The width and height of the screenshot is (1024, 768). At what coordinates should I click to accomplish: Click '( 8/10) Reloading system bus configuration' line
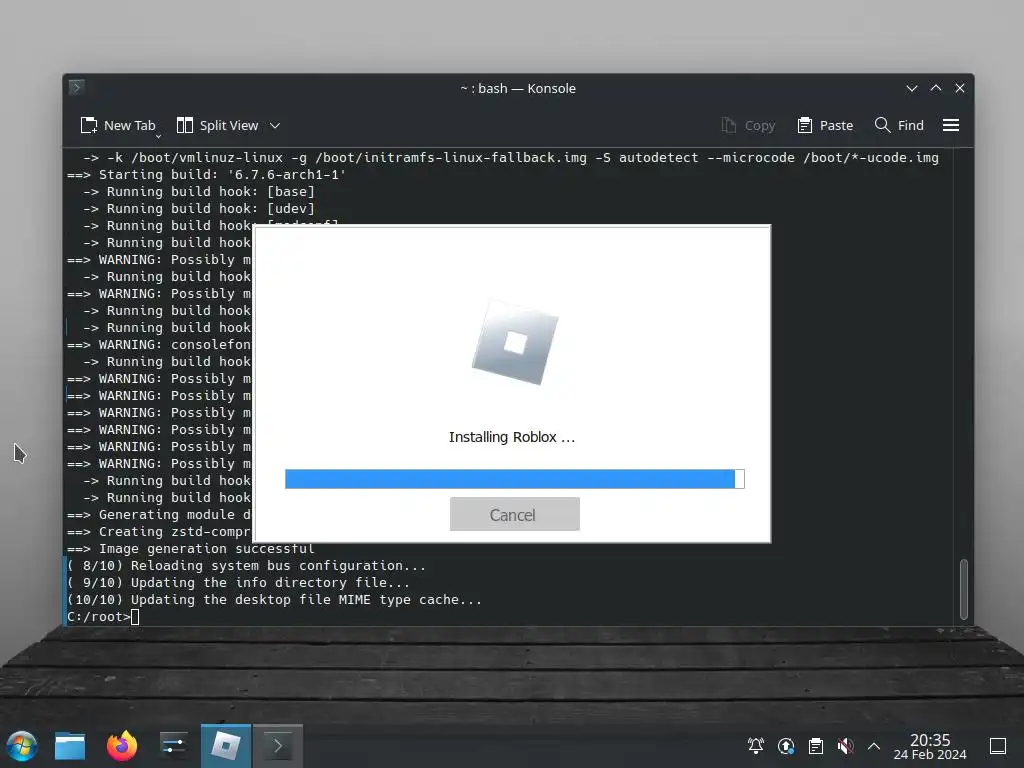click(246, 566)
